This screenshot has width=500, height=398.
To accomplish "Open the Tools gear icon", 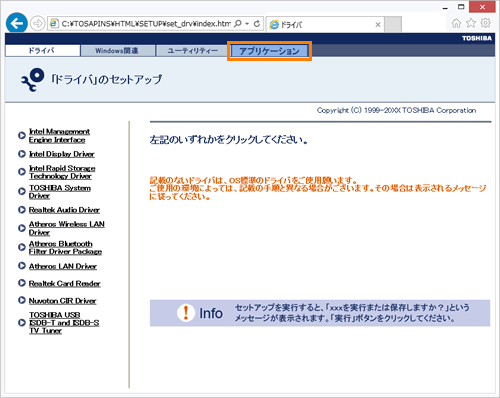I will 486,23.
